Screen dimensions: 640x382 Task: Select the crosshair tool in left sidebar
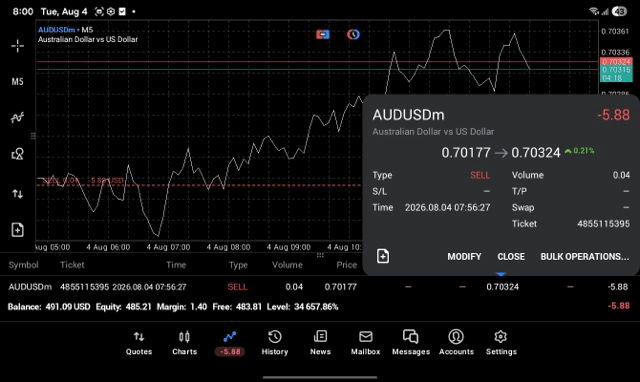(18, 46)
